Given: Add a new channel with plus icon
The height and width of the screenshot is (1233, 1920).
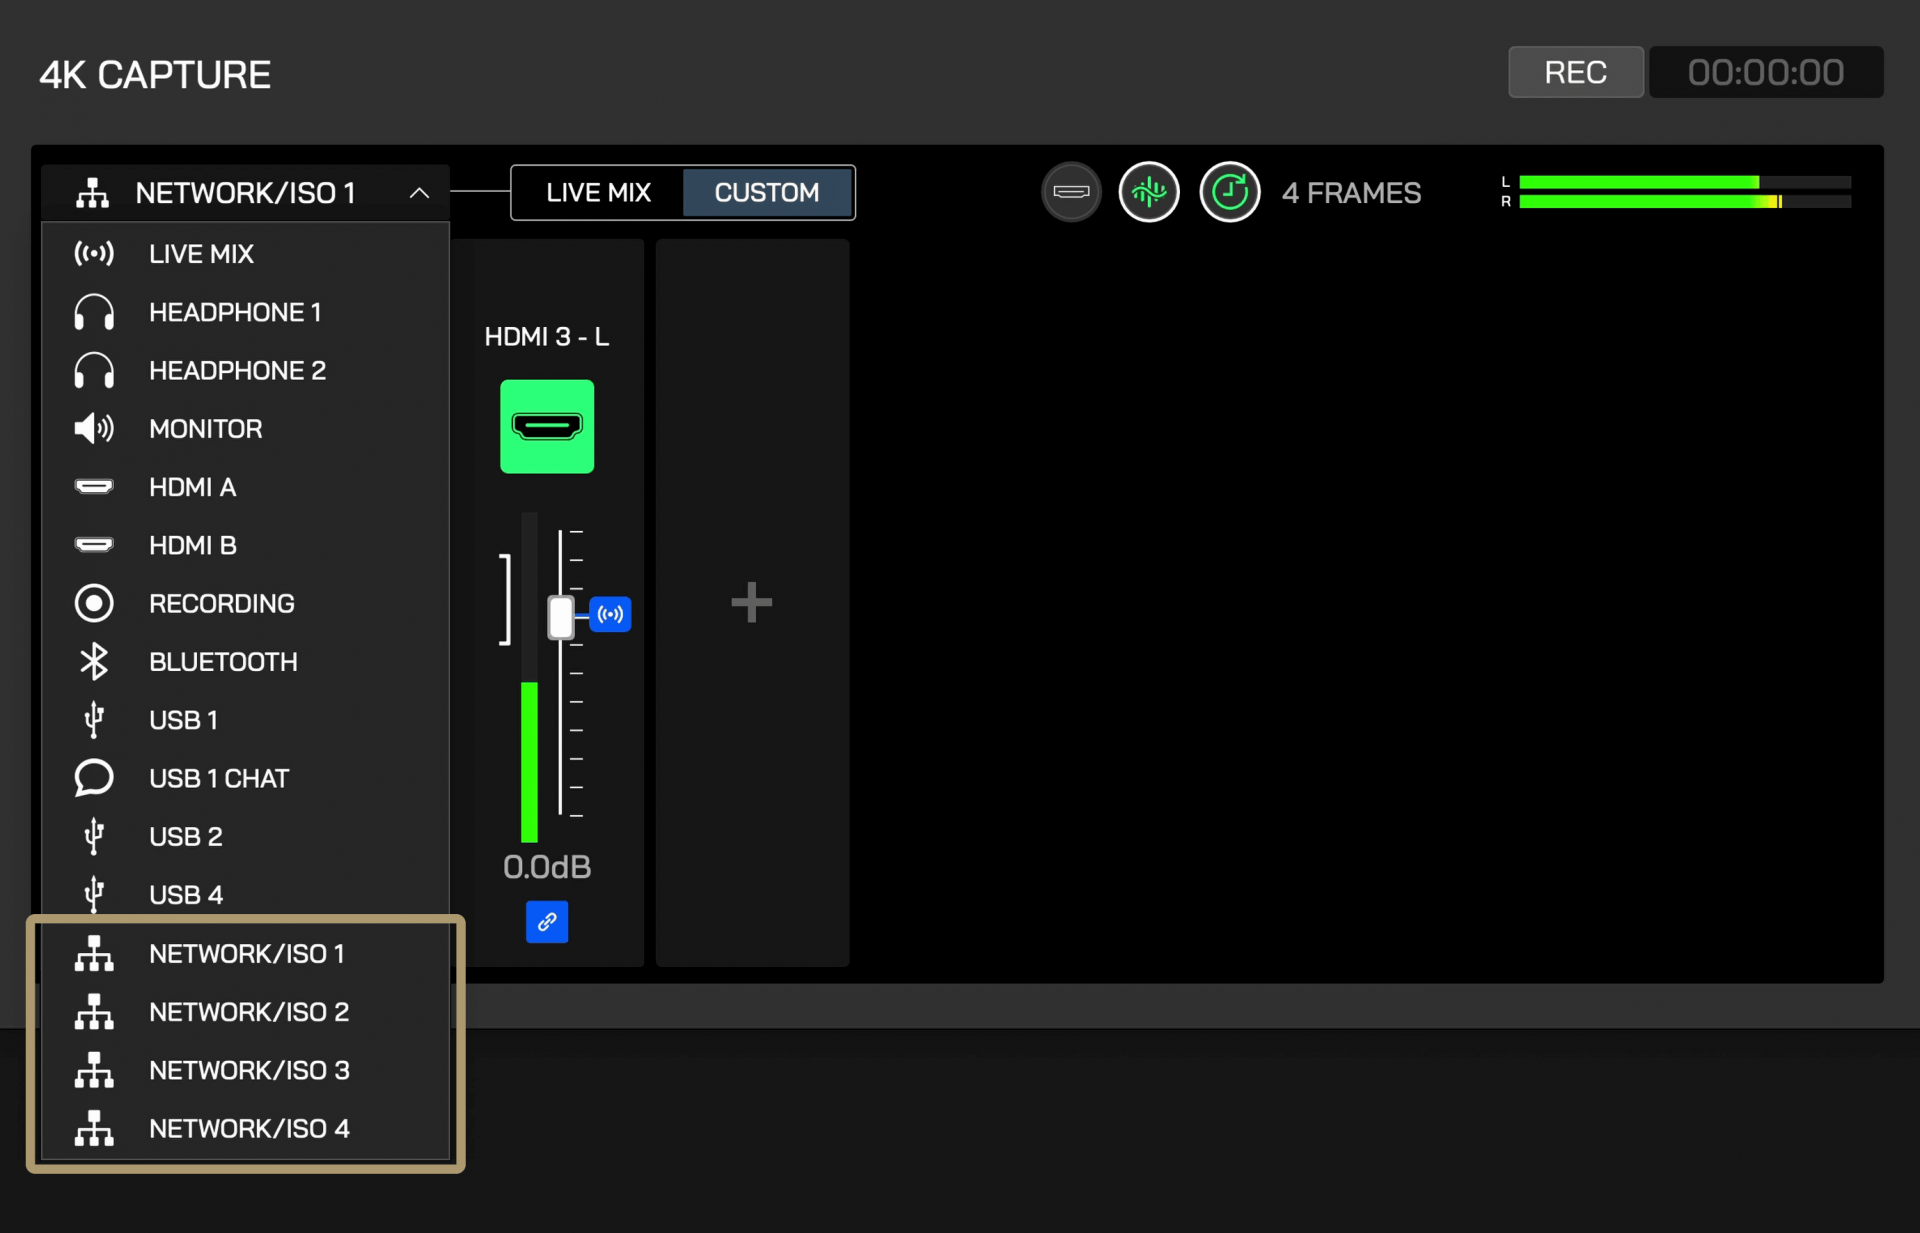Looking at the screenshot, I should 752,603.
